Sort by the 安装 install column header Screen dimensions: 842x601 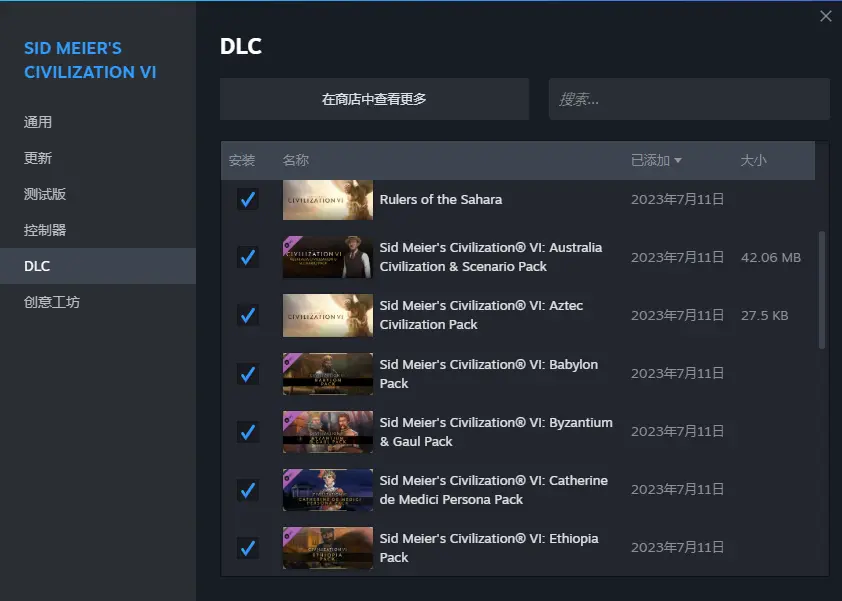(x=242, y=160)
